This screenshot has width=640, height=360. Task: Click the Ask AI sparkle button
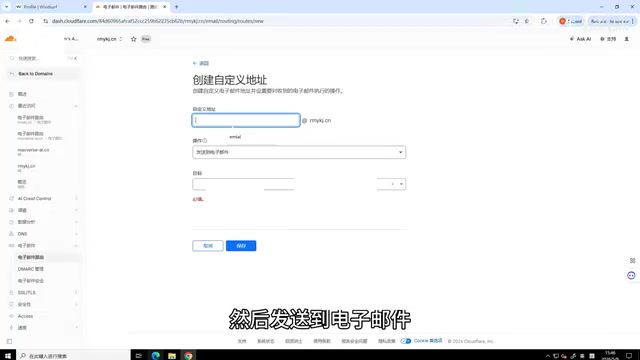580,39
